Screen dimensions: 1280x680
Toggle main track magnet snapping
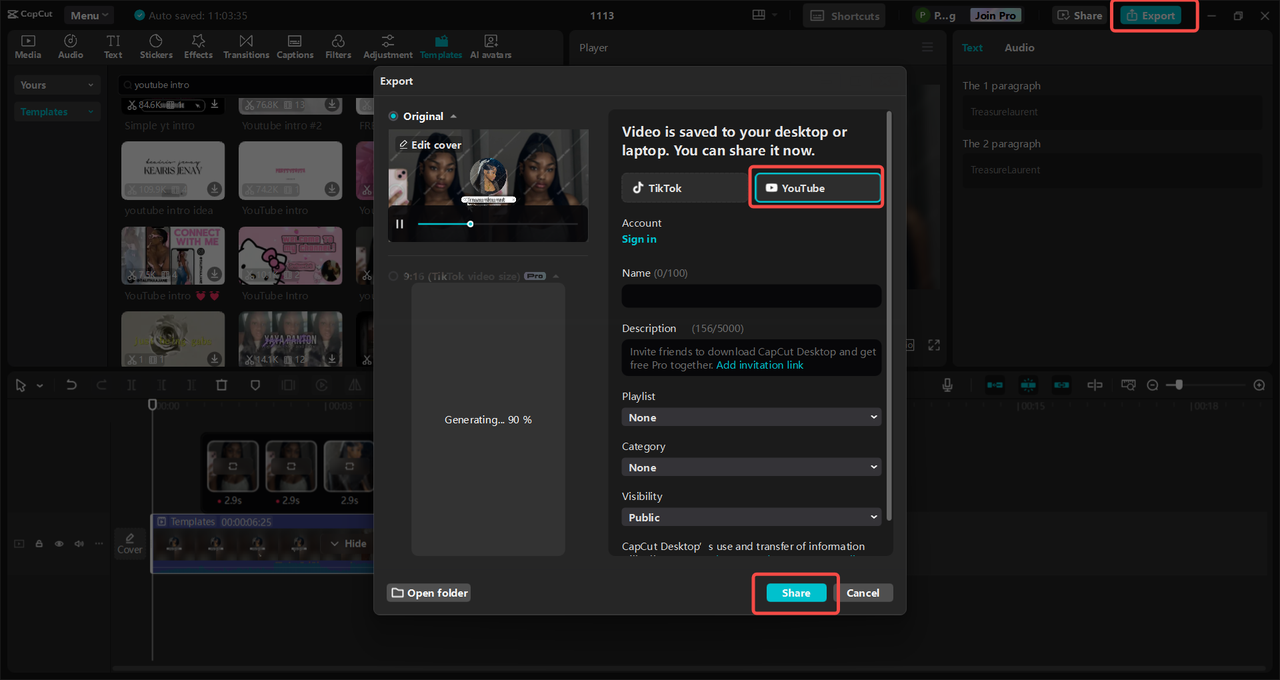[995, 385]
